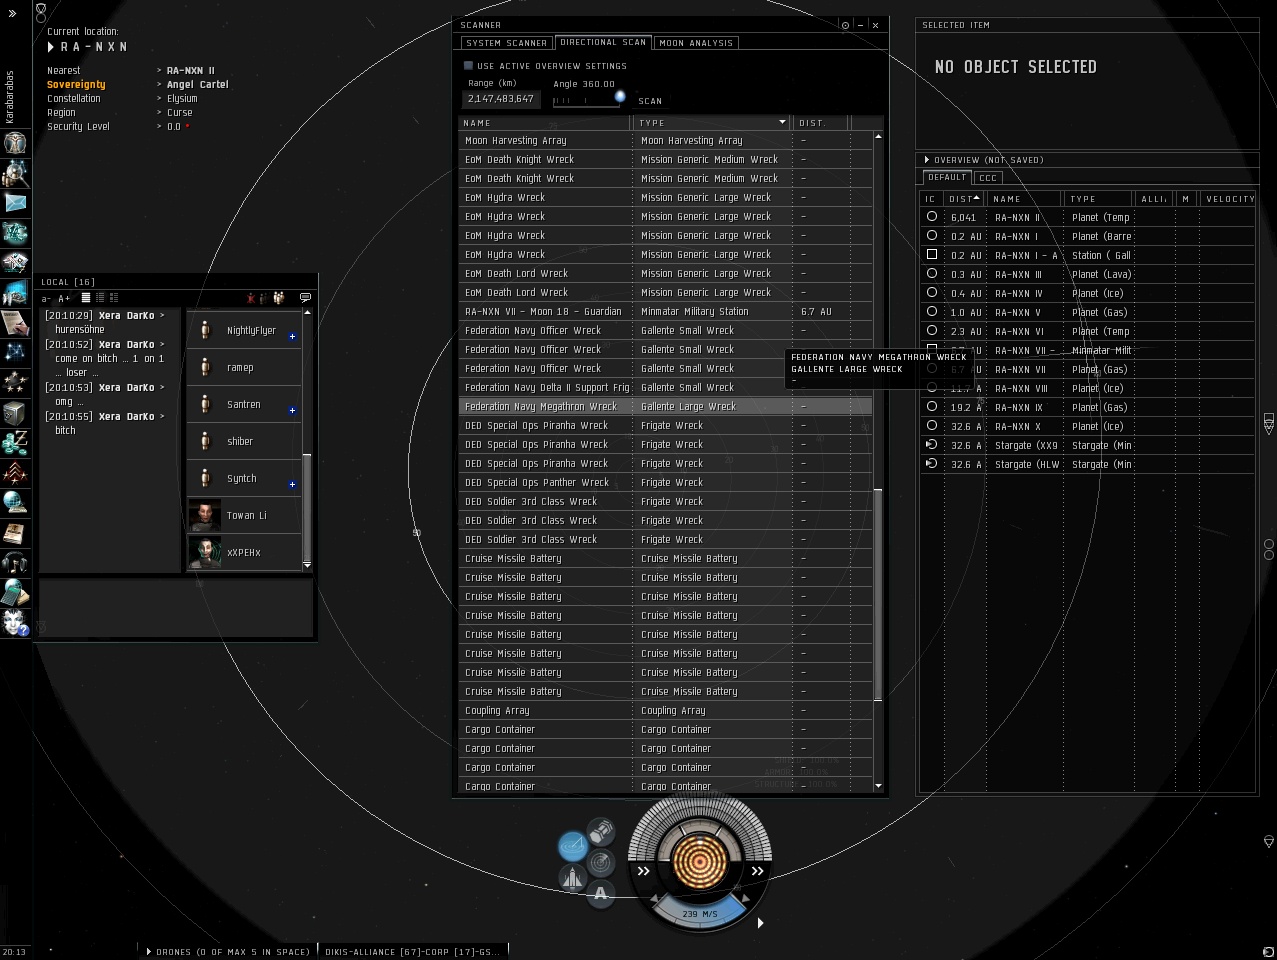The width and height of the screenshot is (1277, 960).
Task: Open the Type column dropdown arrow in Scanner
Action: coord(782,122)
